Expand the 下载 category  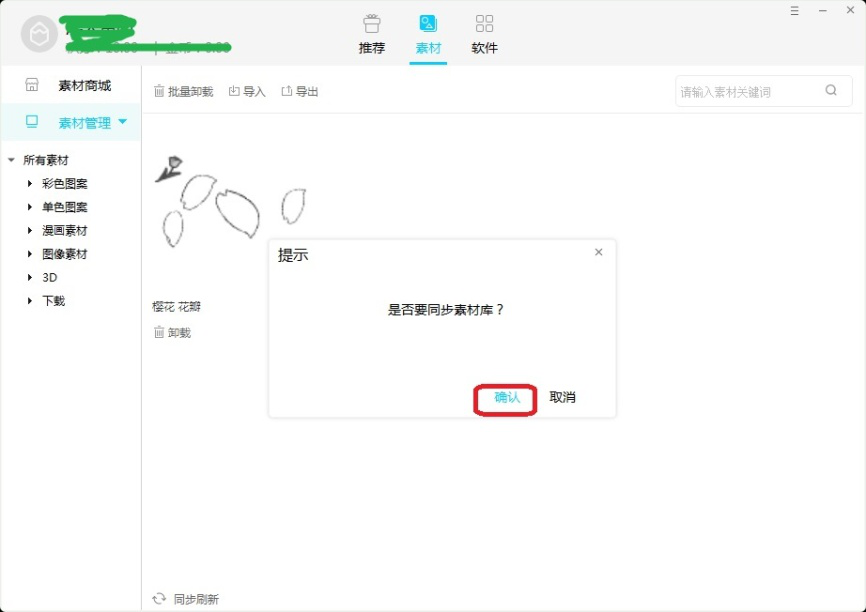click(x=30, y=301)
